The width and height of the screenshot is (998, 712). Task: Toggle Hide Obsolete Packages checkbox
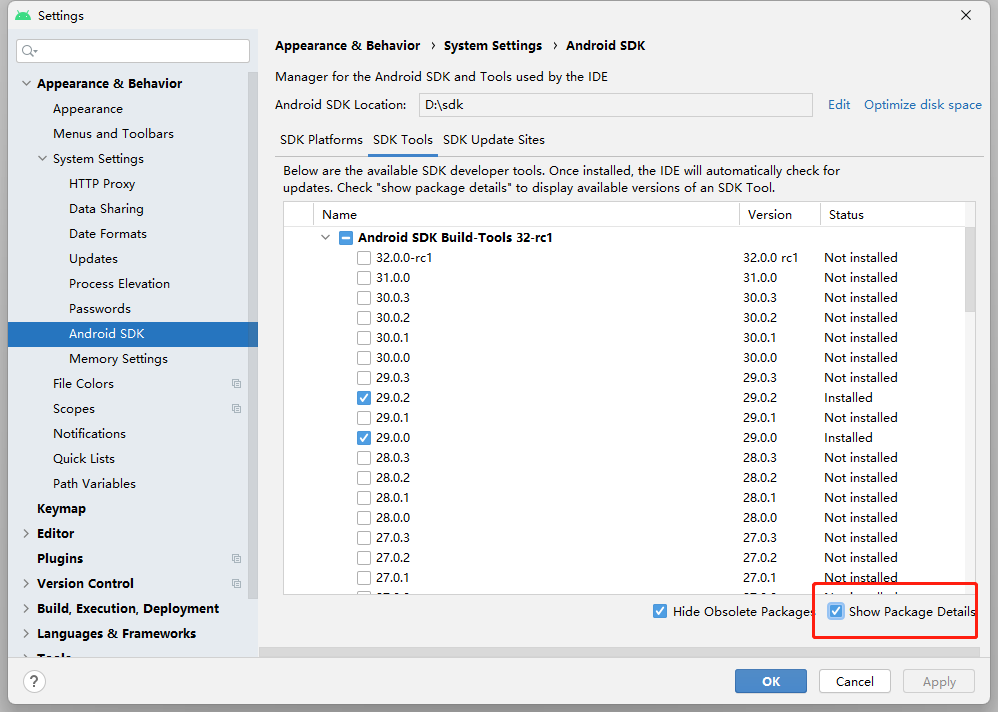660,611
